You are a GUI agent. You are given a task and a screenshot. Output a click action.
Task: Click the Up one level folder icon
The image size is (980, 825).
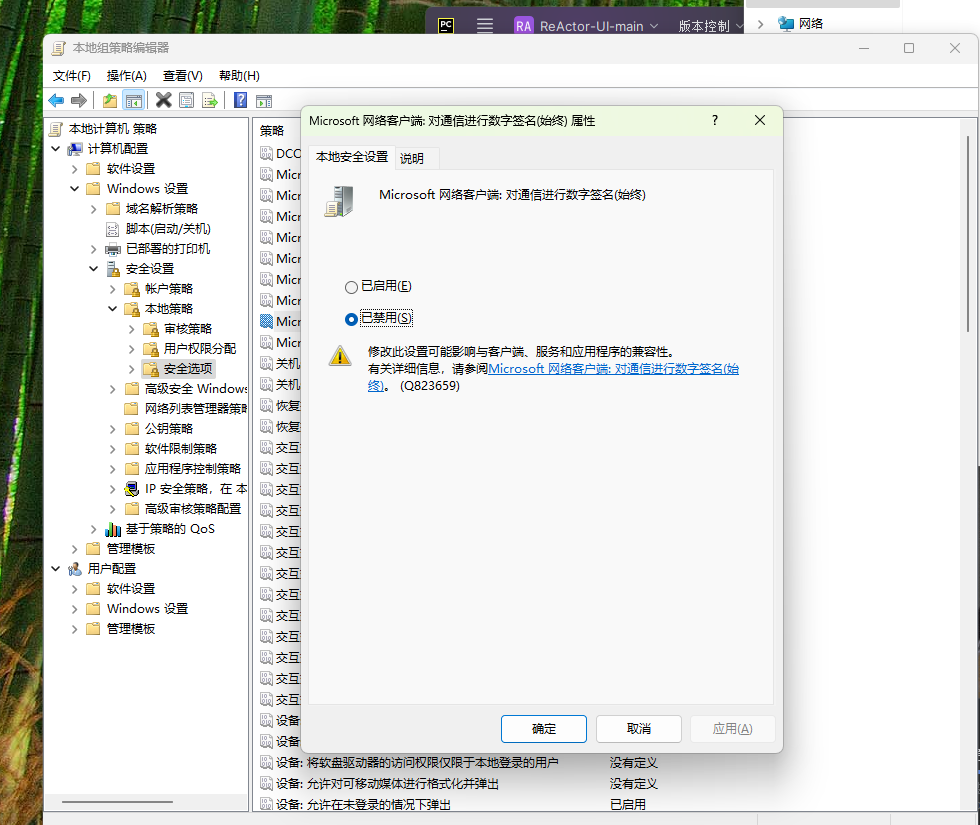(x=110, y=100)
